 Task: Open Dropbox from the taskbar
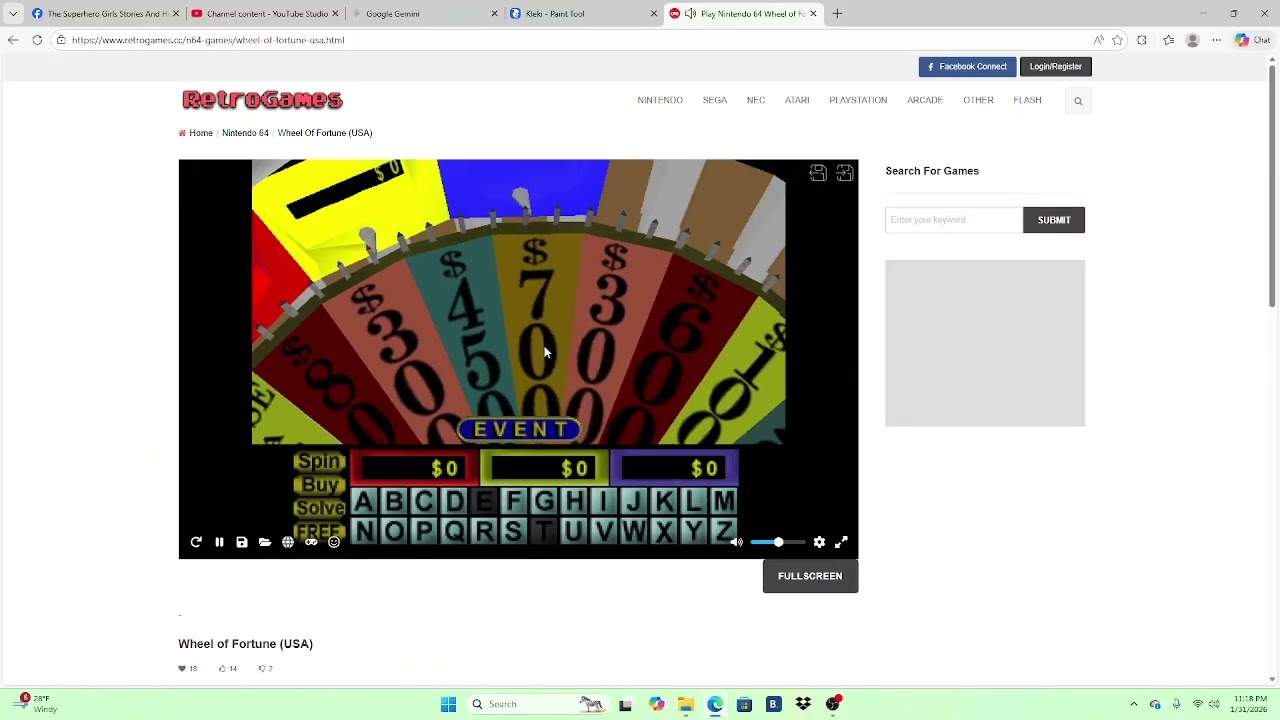click(x=803, y=704)
